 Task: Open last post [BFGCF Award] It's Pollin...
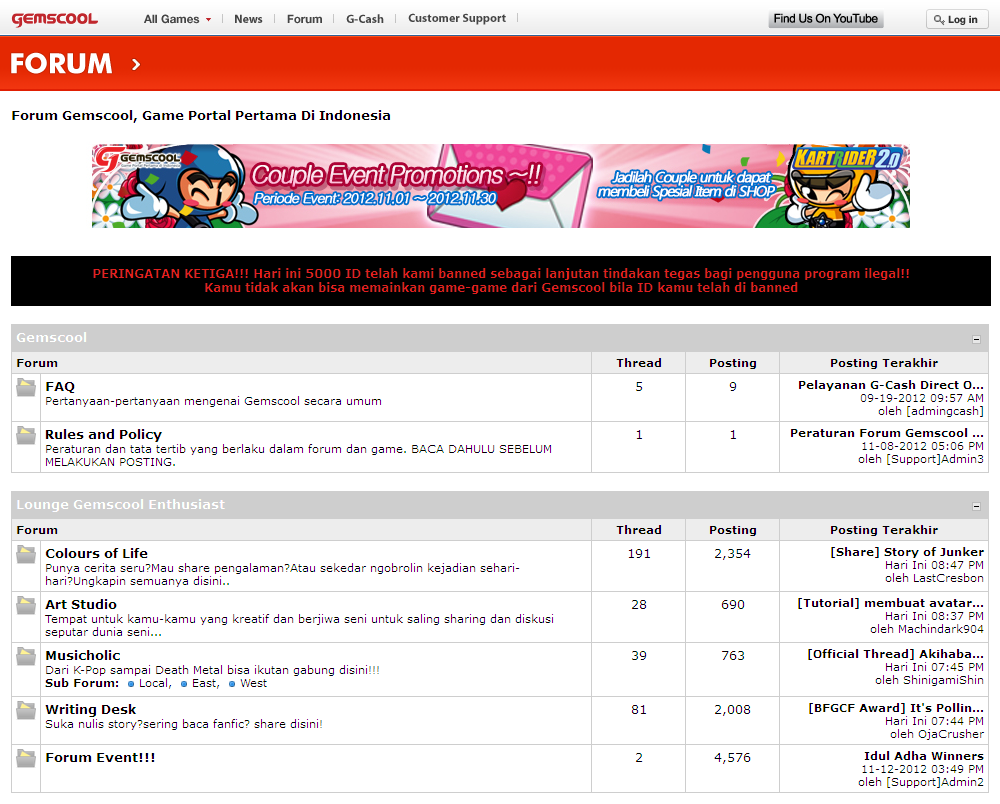[x=896, y=708]
